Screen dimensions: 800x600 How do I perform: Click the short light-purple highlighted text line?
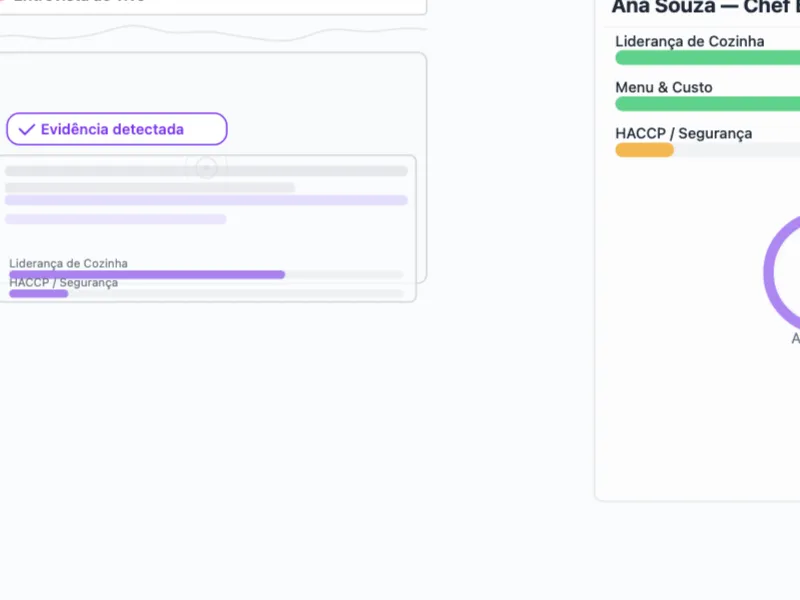coord(116,219)
